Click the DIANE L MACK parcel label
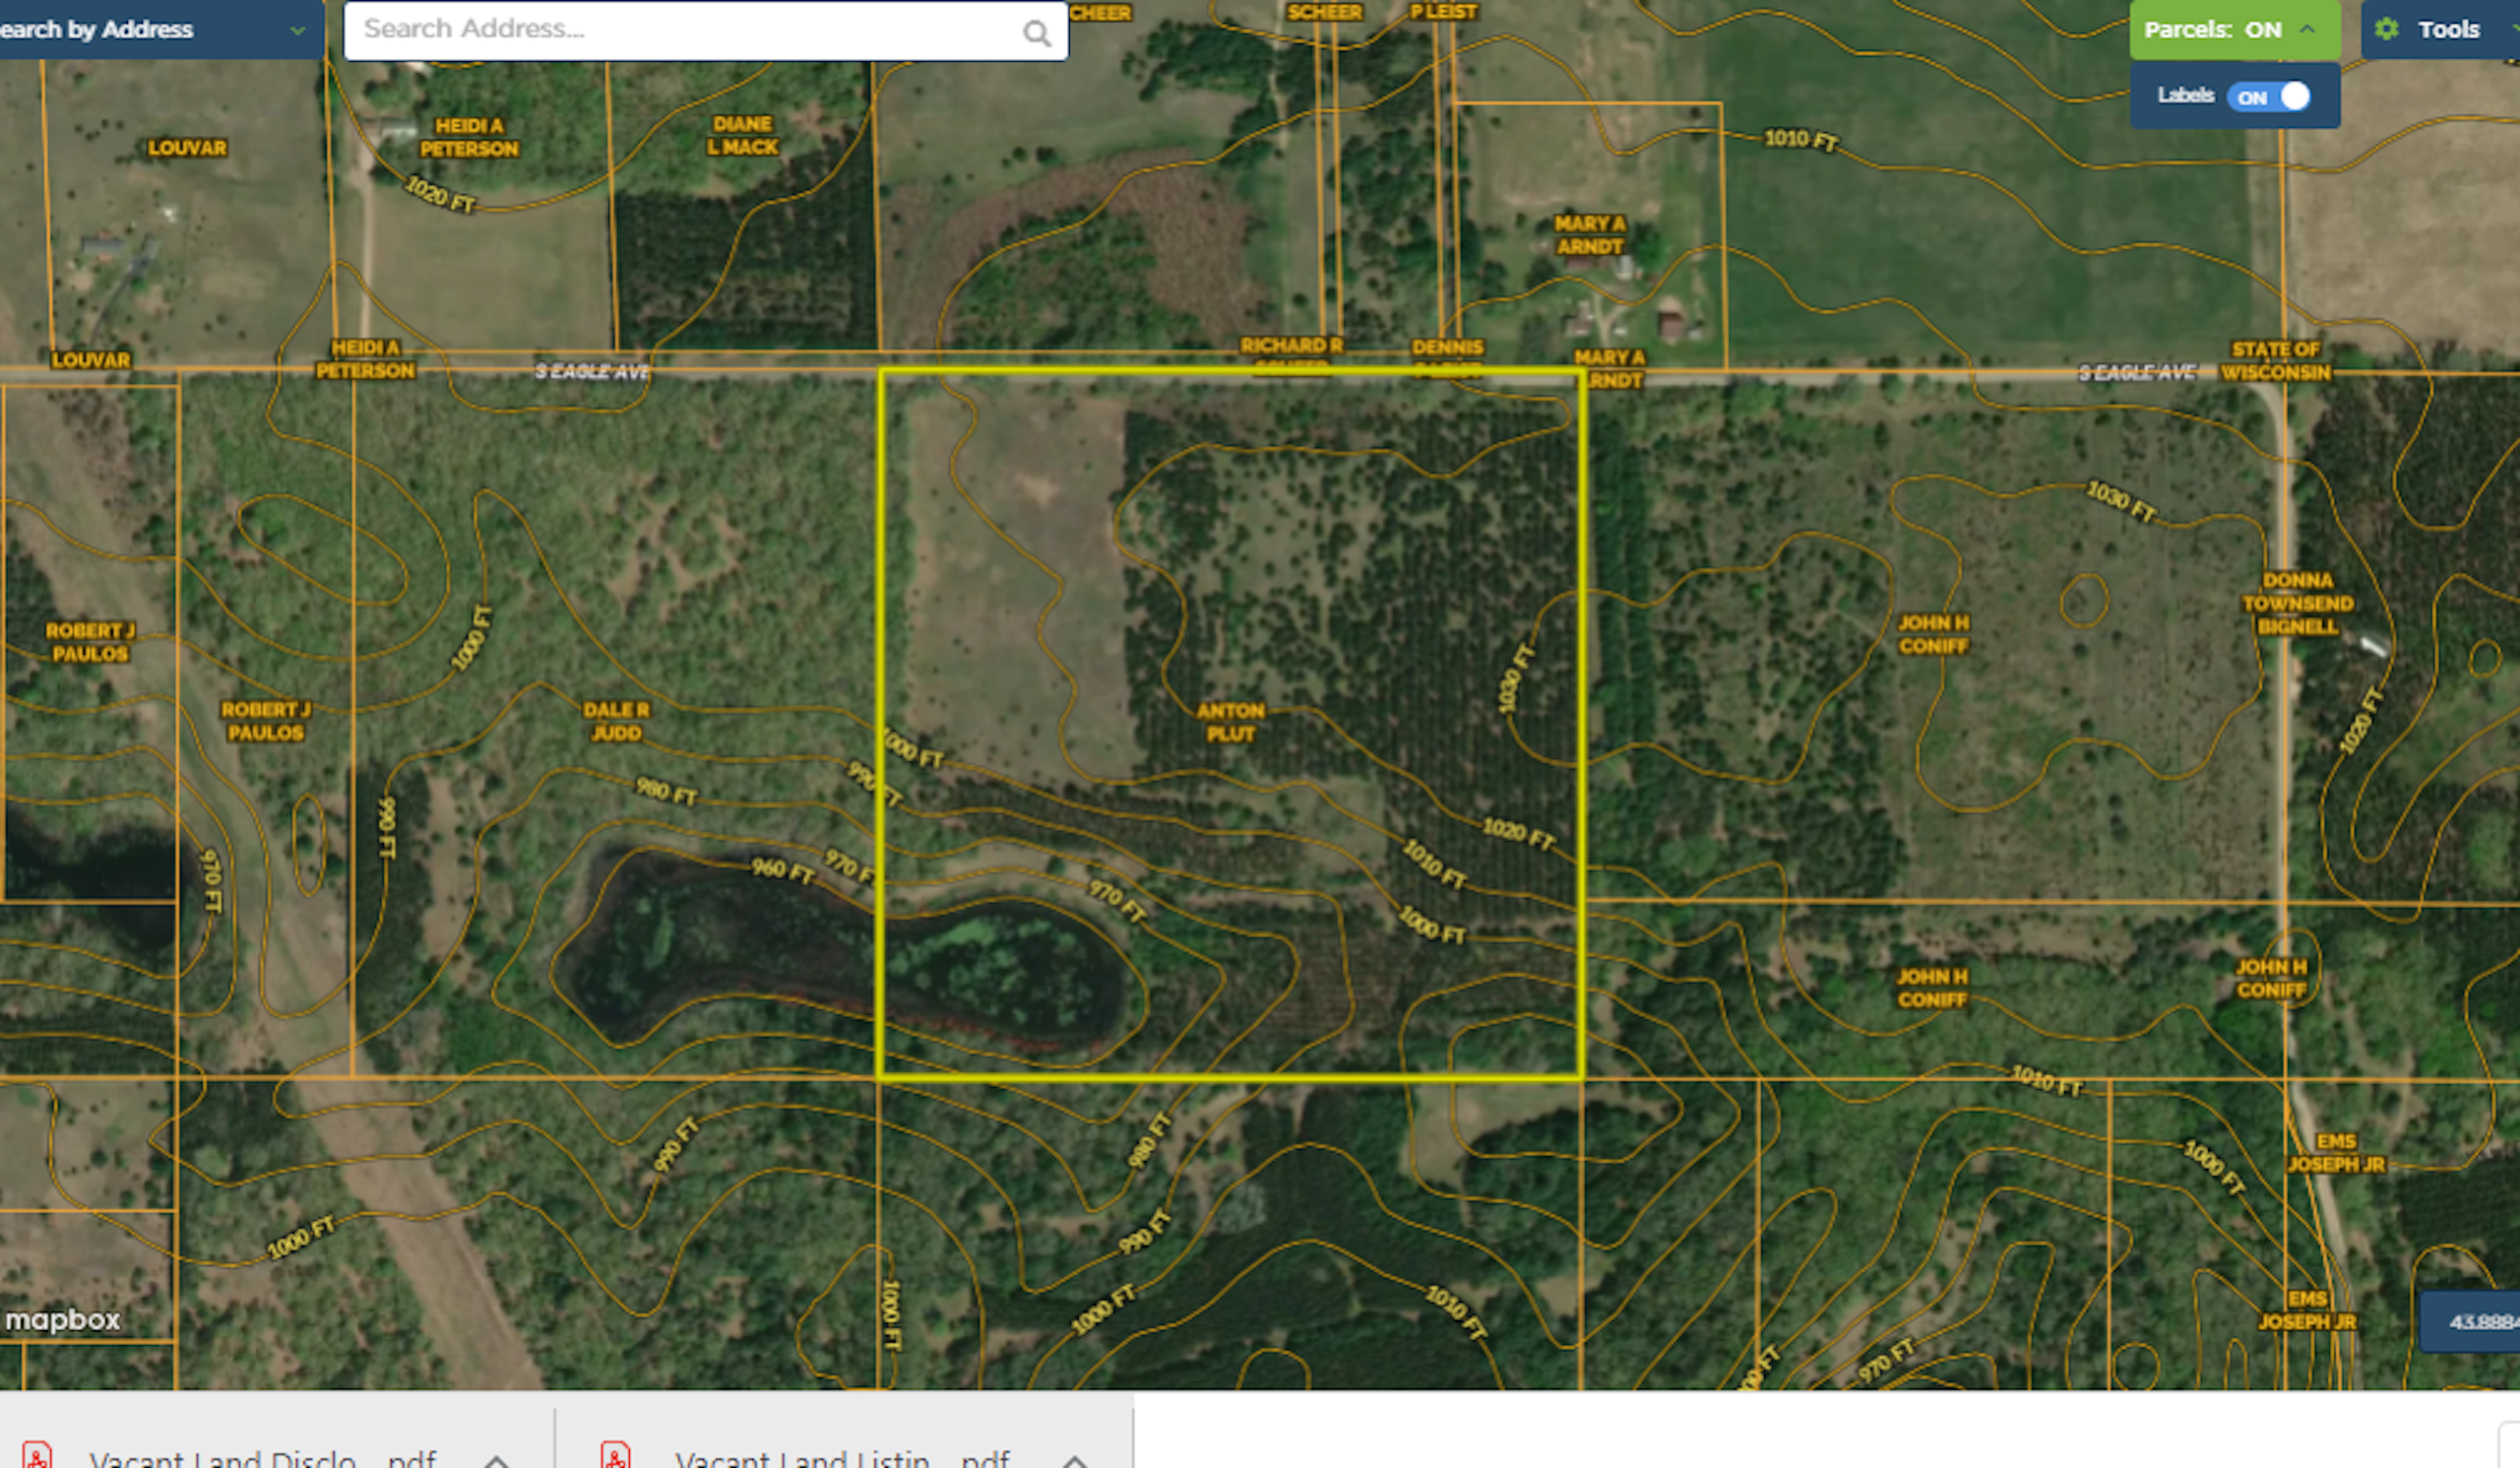Viewport: 2520px width, 1468px height. pos(742,135)
